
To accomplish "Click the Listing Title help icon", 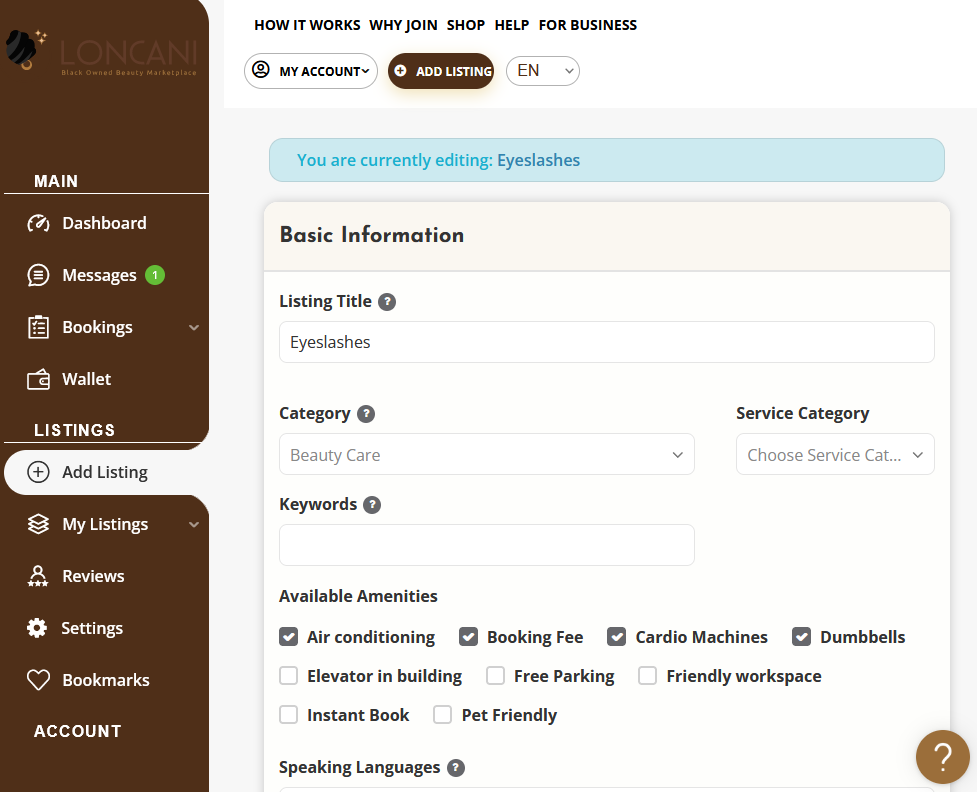I will [x=387, y=302].
